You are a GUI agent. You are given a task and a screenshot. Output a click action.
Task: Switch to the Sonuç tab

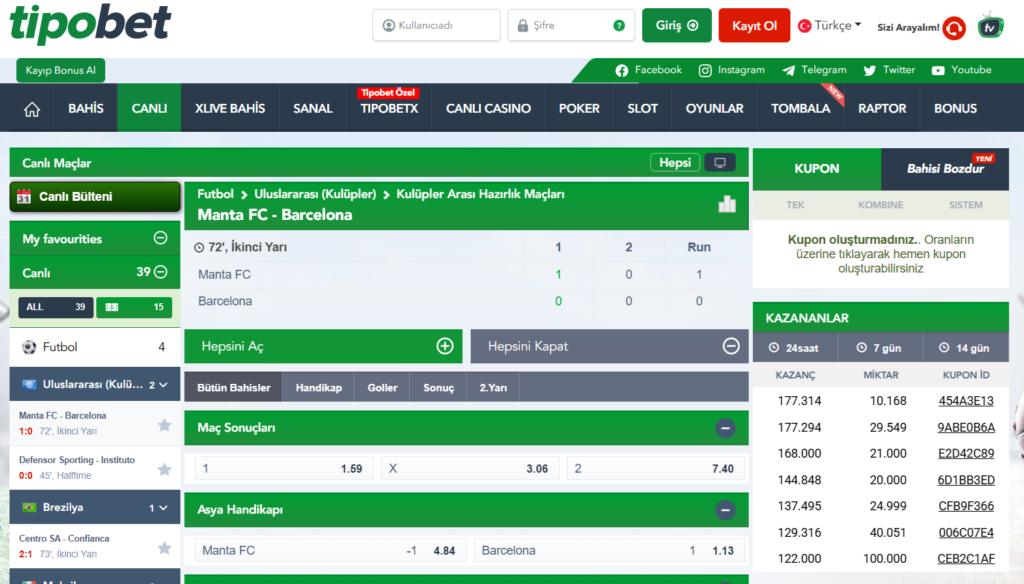coord(438,387)
